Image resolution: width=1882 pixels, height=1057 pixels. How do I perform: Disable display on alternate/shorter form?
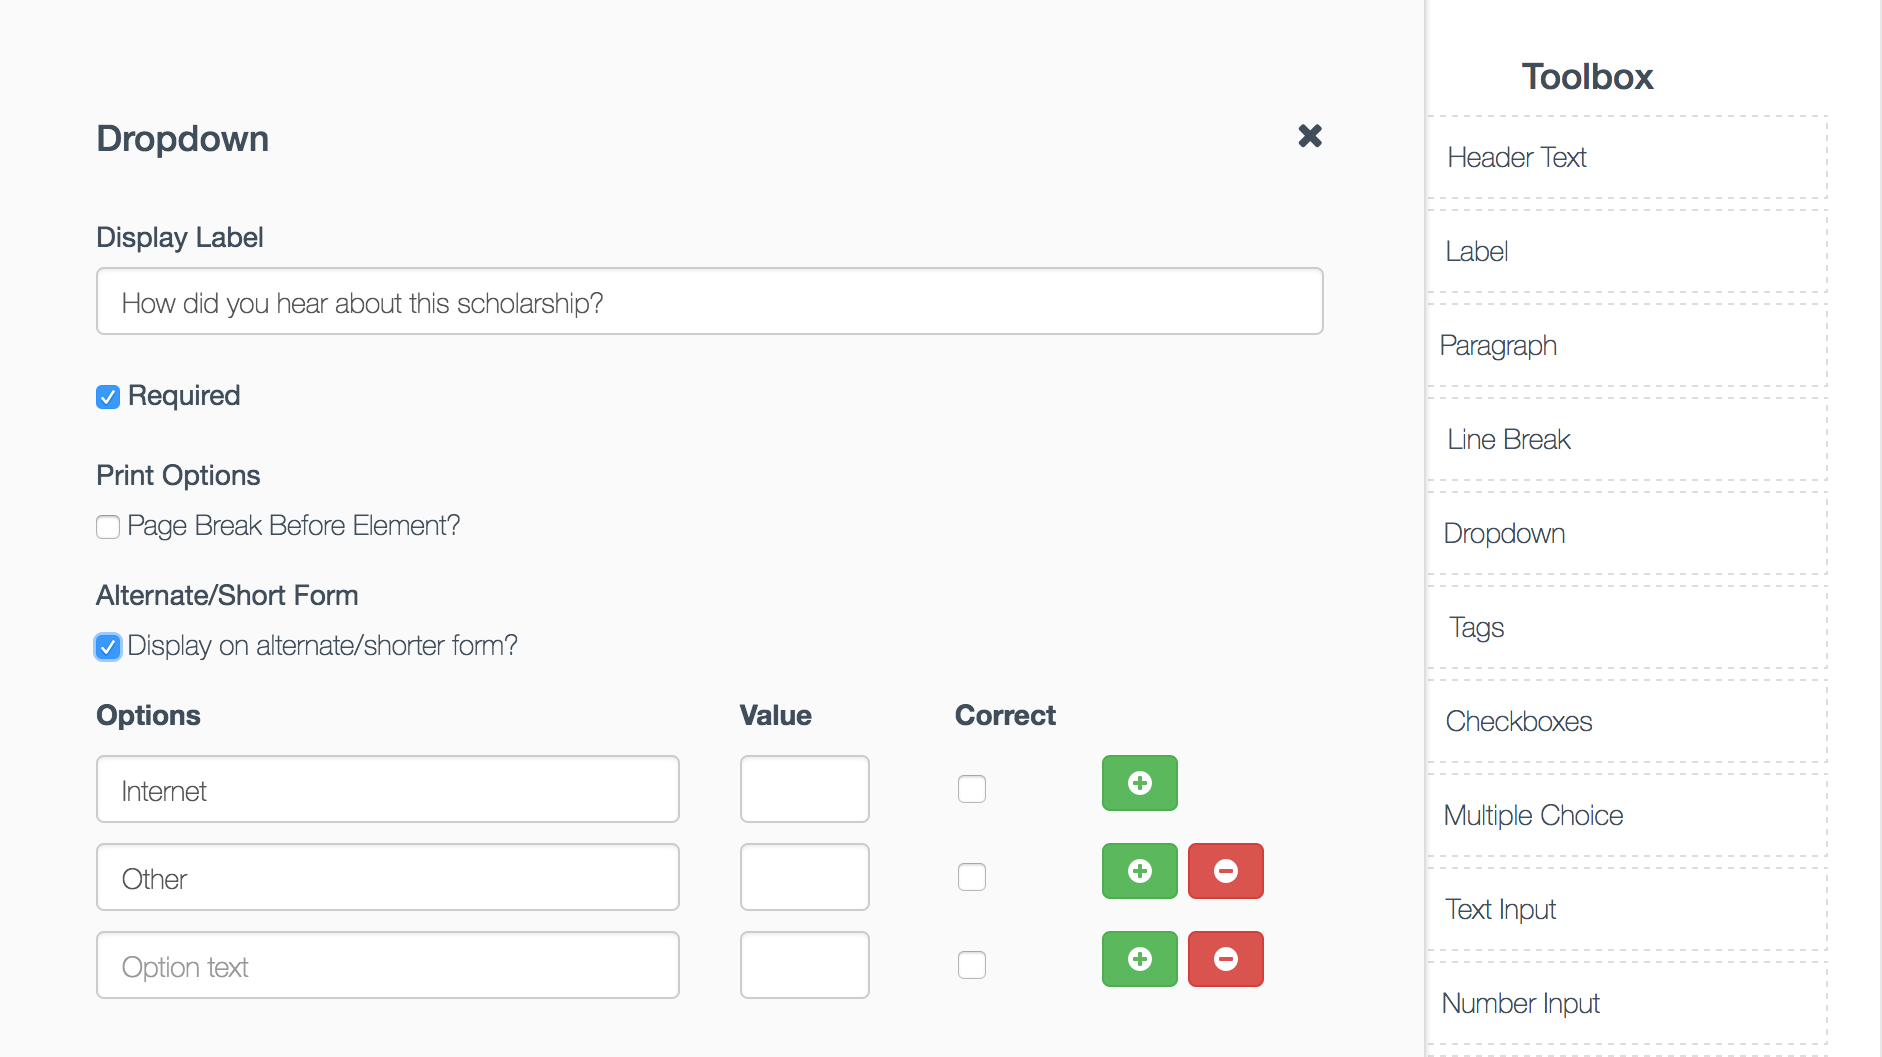[x=107, y=647]
